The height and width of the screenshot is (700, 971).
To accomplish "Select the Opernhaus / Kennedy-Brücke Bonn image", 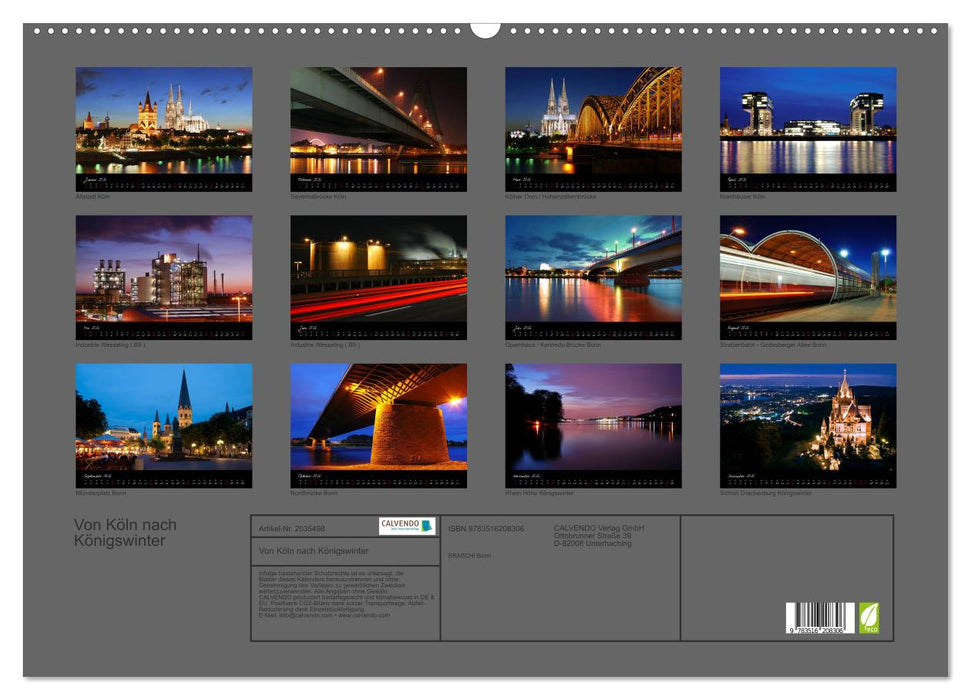I will click(593, 270).
